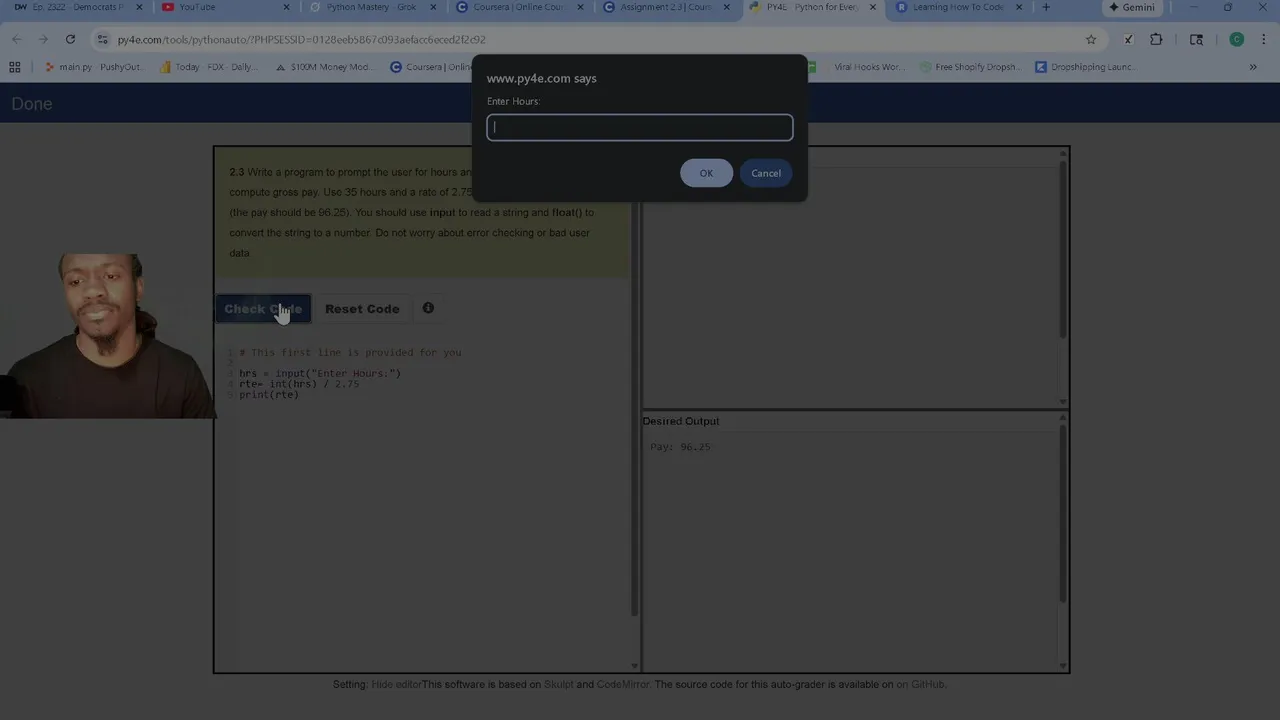The height and width of the screenshot is (720, 1280).
Task: Click code line rte= int(hrs) / 2.75
Action: [x=299, y=384]
